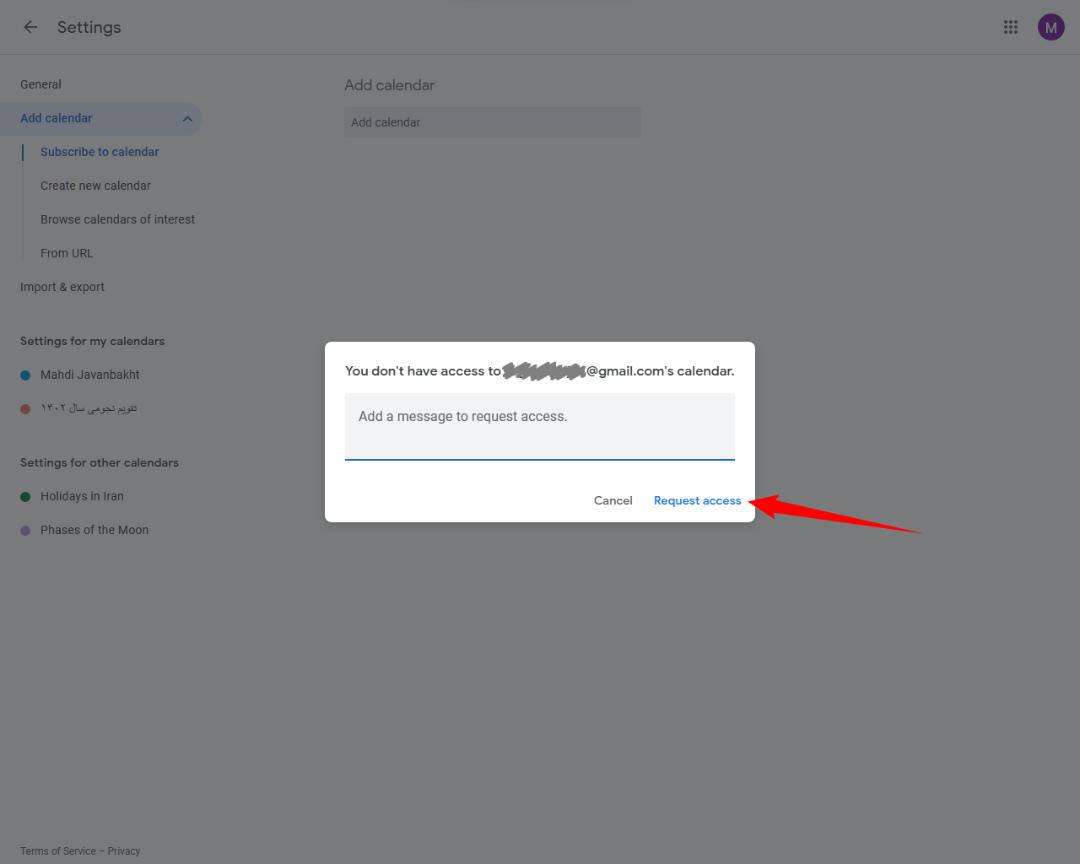Open the Google apps grid icon
Viewport: 1080px width, 864px height.
coord(1010,27)
